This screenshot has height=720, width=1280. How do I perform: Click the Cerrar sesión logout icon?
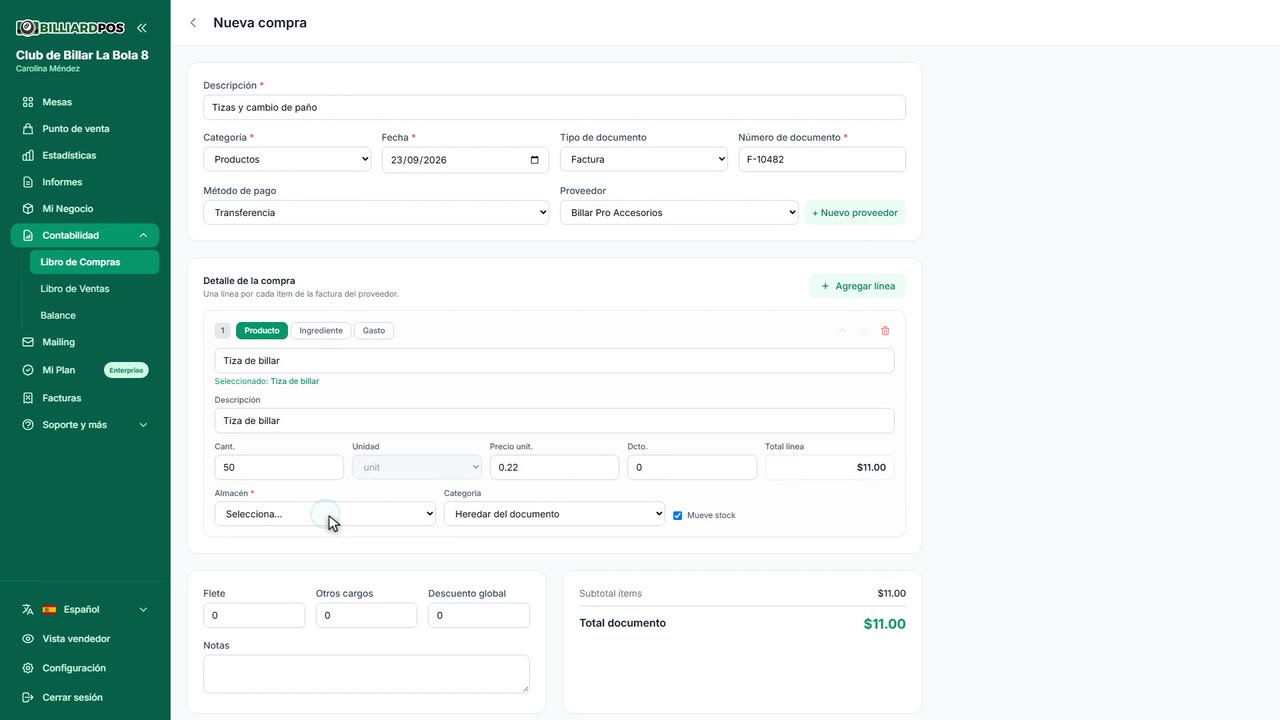28,698
